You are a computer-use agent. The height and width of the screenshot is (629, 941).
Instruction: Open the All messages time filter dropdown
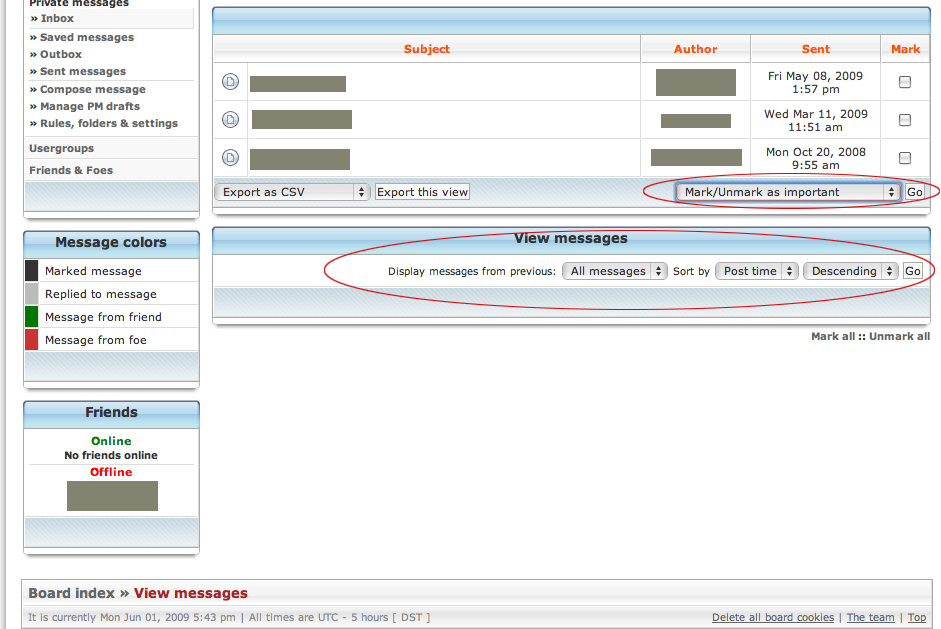614,271
